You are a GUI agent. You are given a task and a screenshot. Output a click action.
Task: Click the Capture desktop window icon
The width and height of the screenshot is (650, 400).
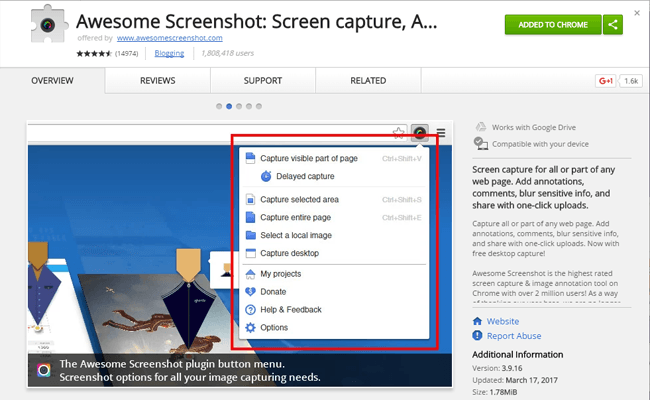point(250,253)
